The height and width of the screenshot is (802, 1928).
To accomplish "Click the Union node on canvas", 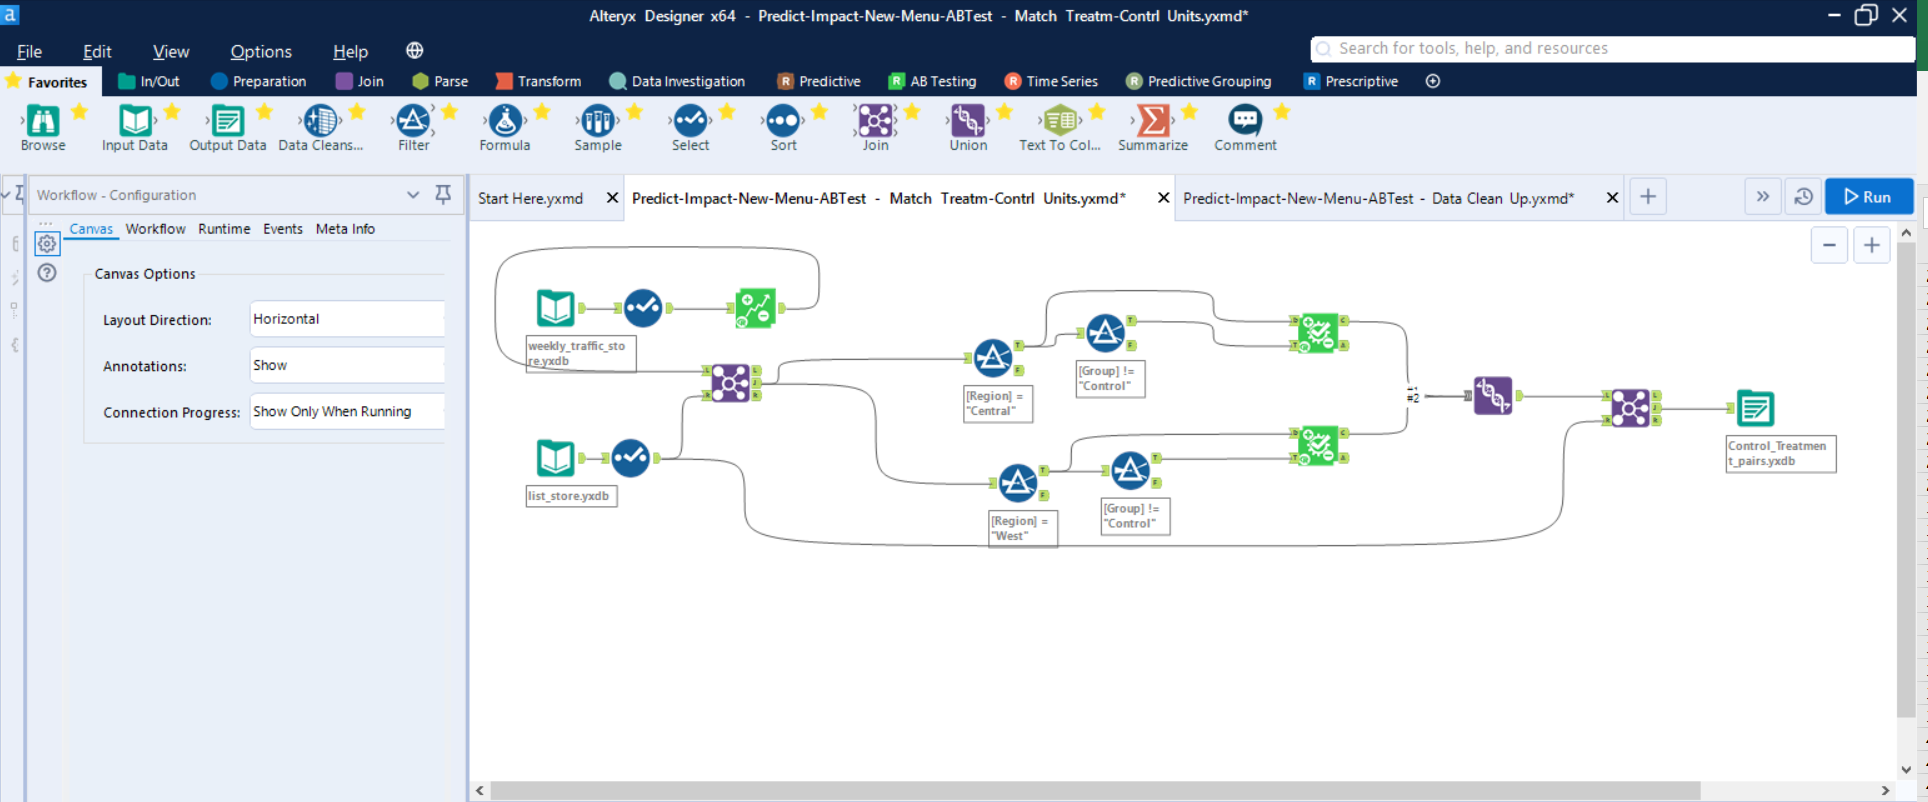I will [1493, 396].
